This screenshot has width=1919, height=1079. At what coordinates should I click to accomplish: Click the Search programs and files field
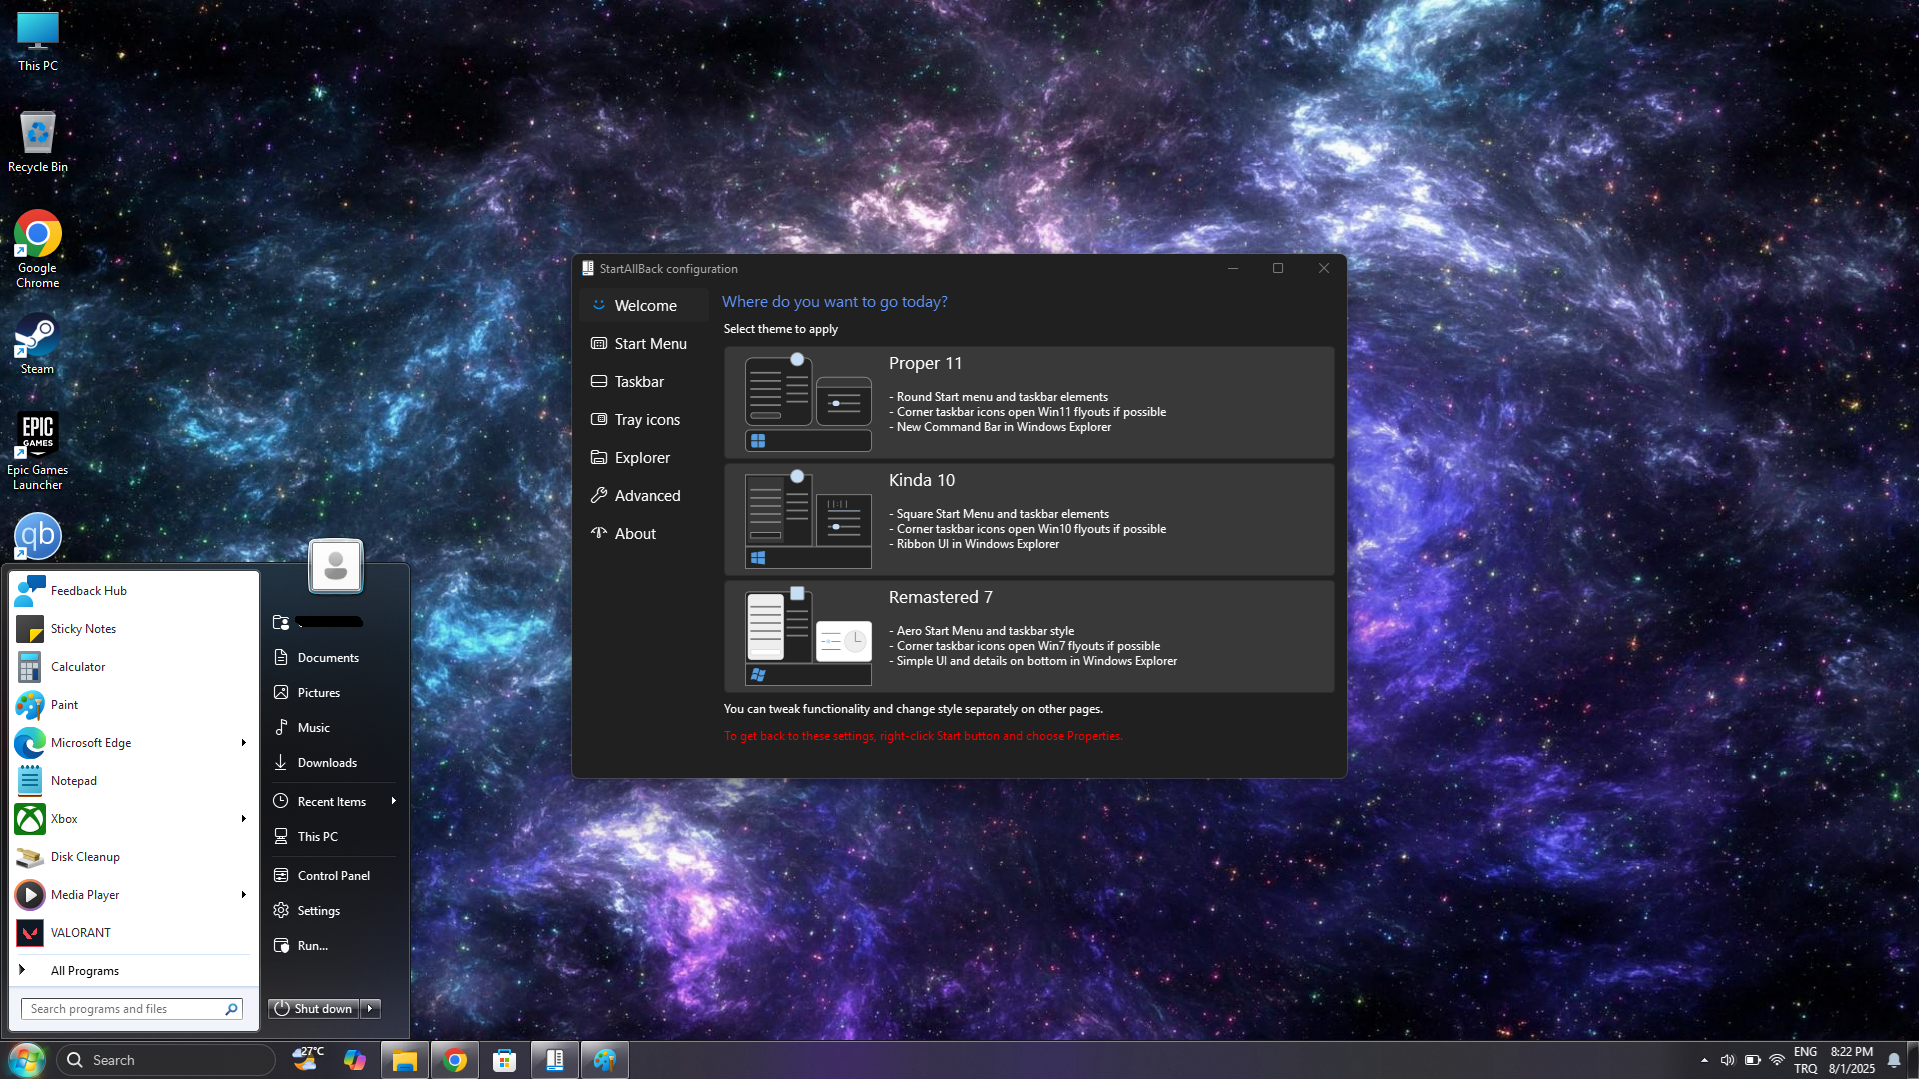pyautogui.click(x=132, y=1009)
